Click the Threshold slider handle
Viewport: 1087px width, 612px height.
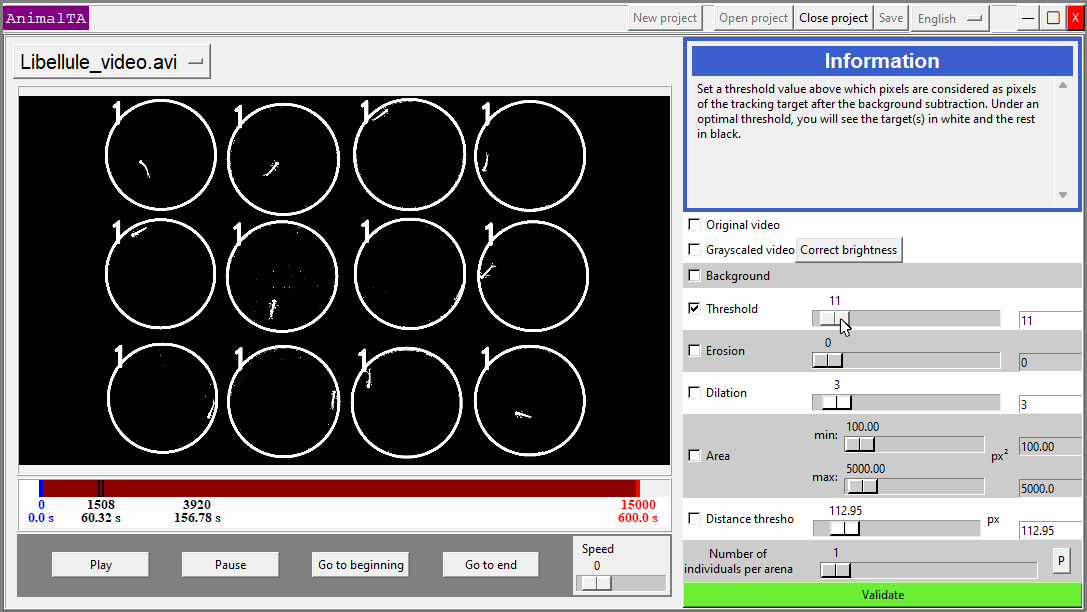[x=834, y=318]
